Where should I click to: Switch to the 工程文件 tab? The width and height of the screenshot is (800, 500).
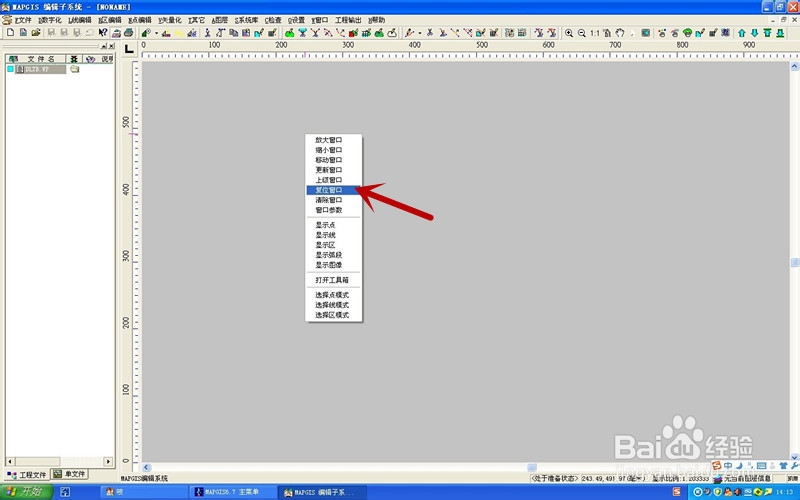27,474
